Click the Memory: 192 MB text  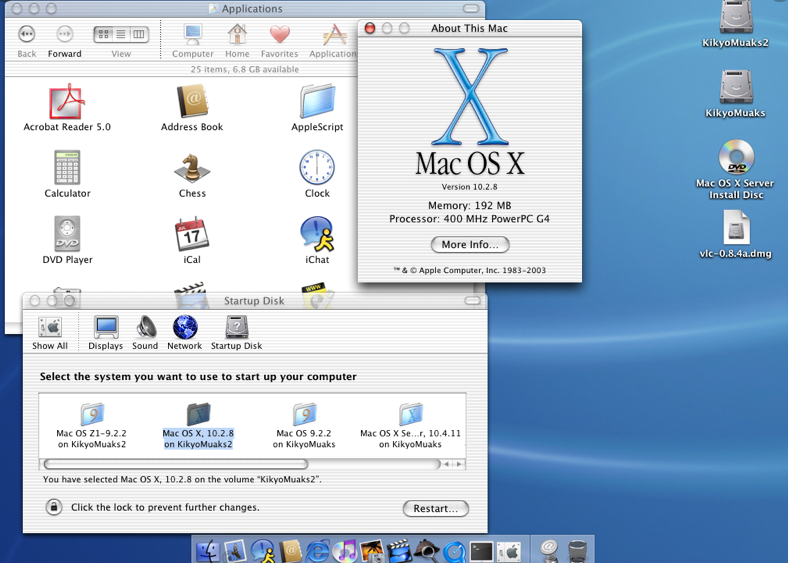[x=469, y=205]
